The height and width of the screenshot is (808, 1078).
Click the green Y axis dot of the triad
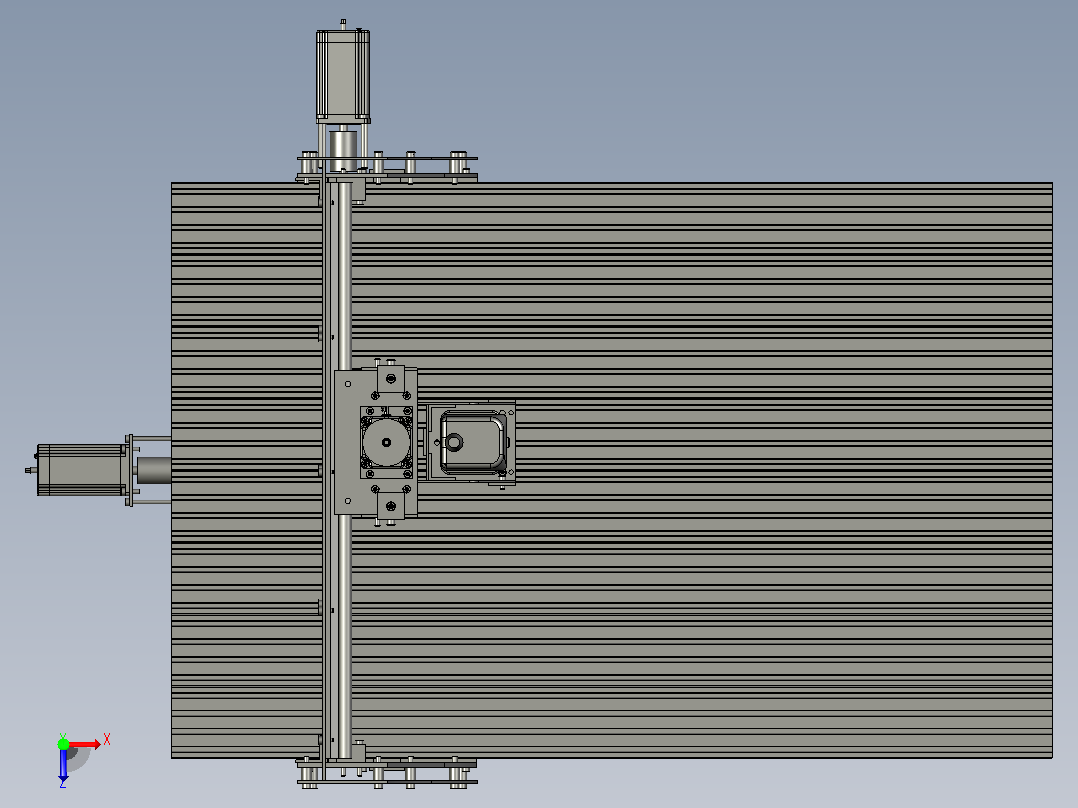point(63,744)
